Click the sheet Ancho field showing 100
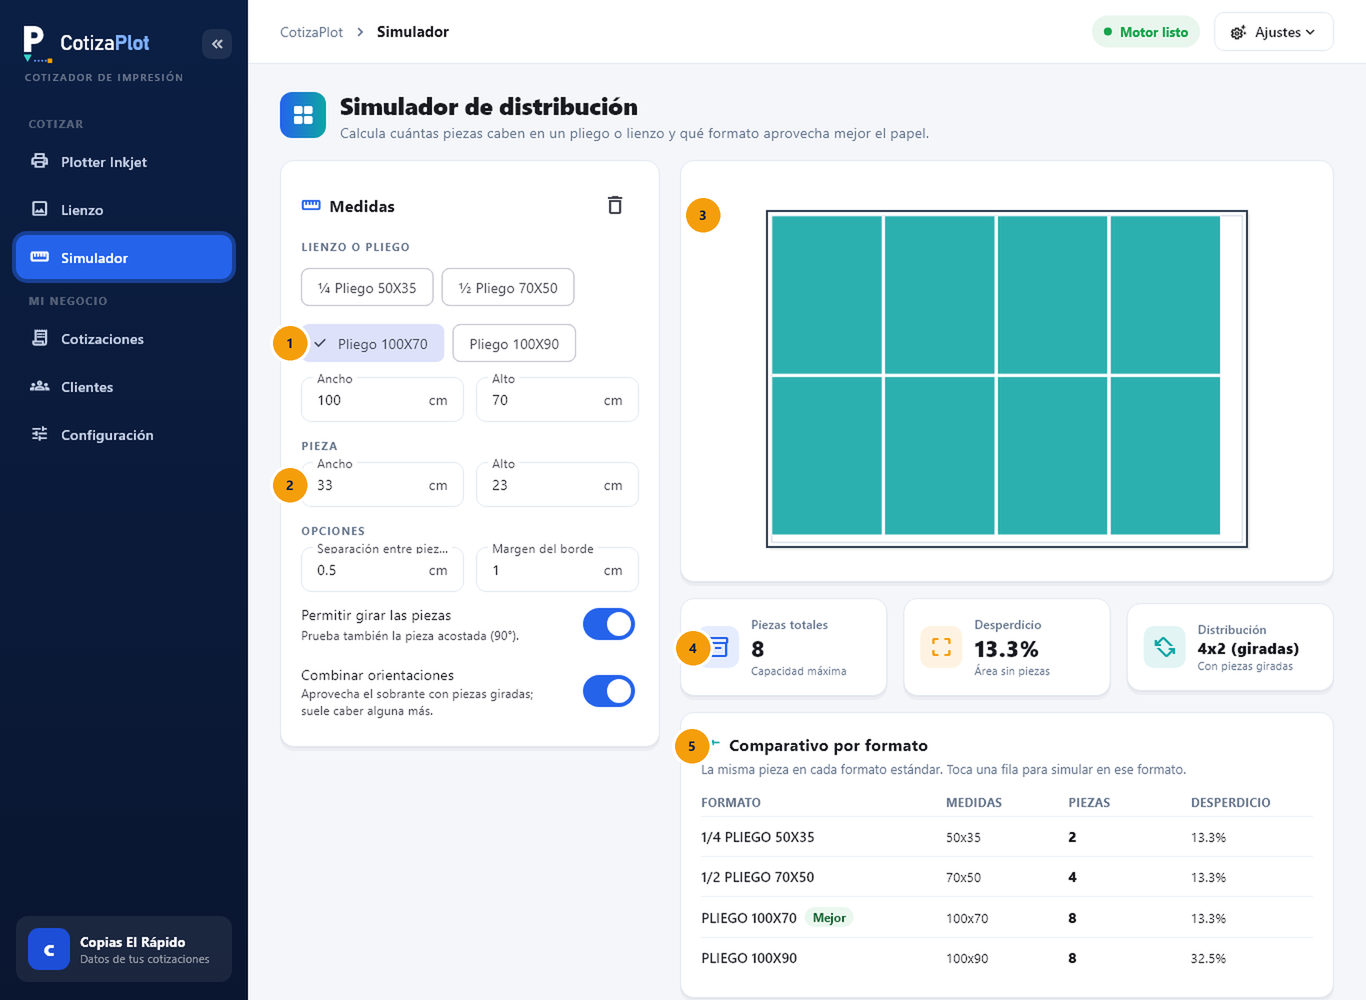Image resolution: width=1366 pixels, height=1000 pixels. [x=382, y=400]
